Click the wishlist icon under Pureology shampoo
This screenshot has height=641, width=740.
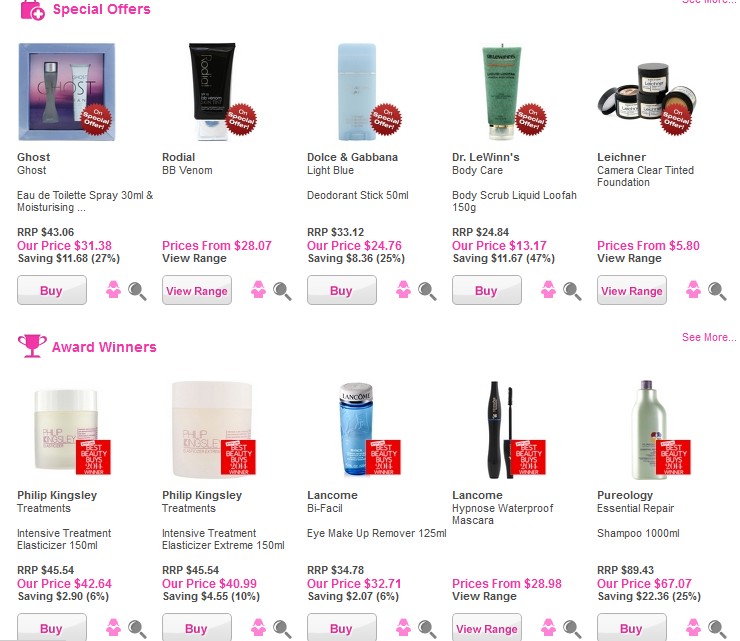(693, 628)
